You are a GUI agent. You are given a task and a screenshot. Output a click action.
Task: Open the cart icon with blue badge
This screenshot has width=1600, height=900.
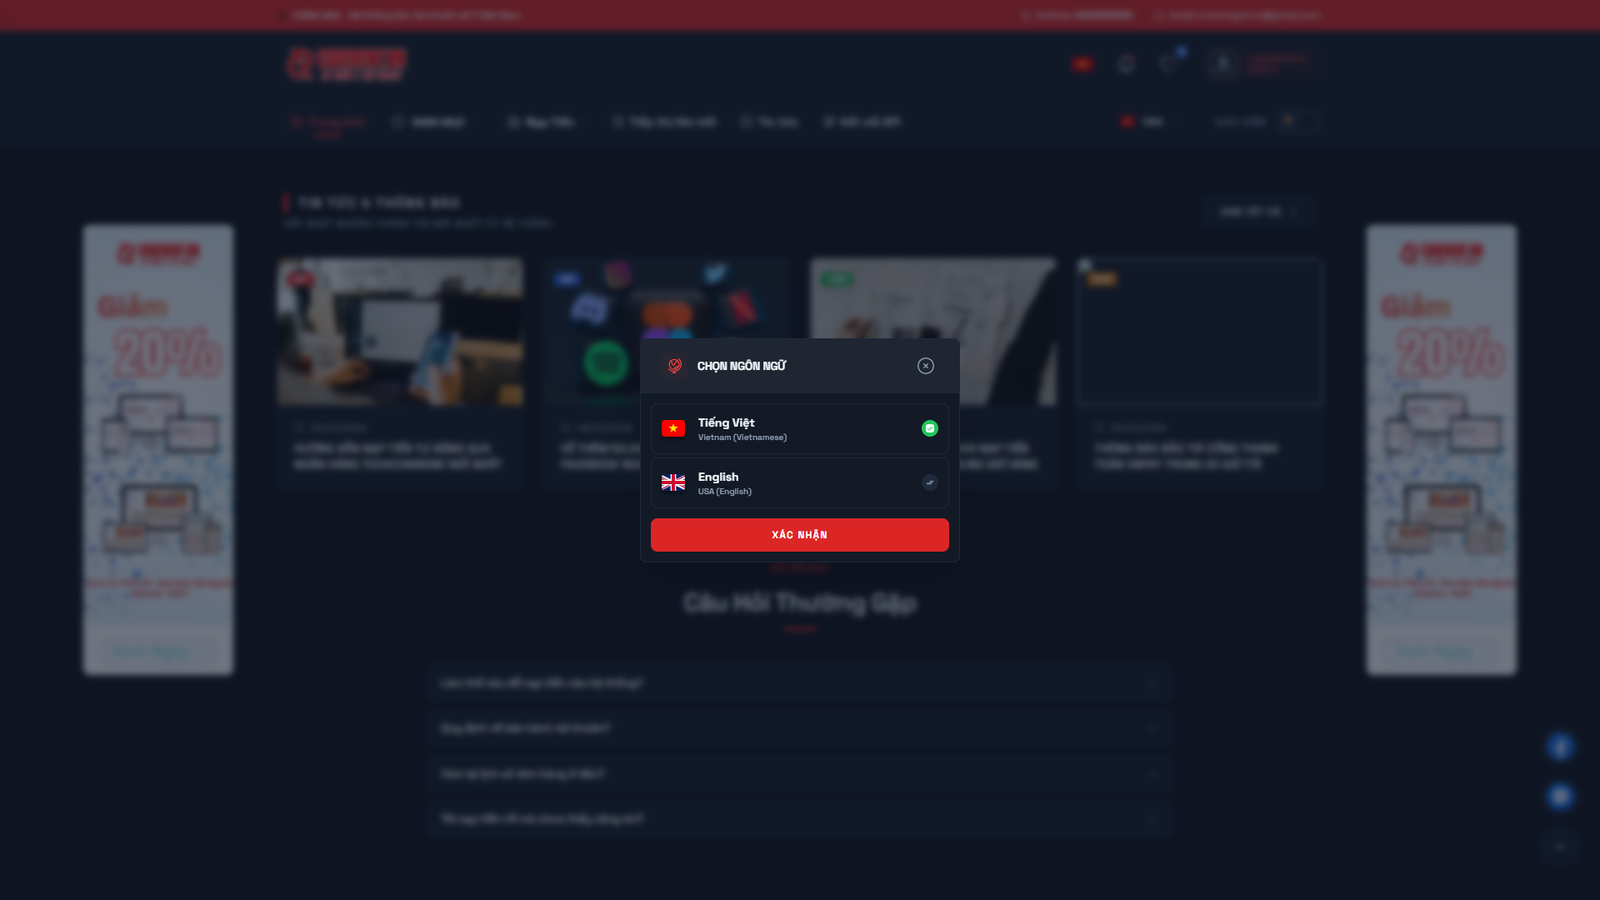[x=1169, y=64]
